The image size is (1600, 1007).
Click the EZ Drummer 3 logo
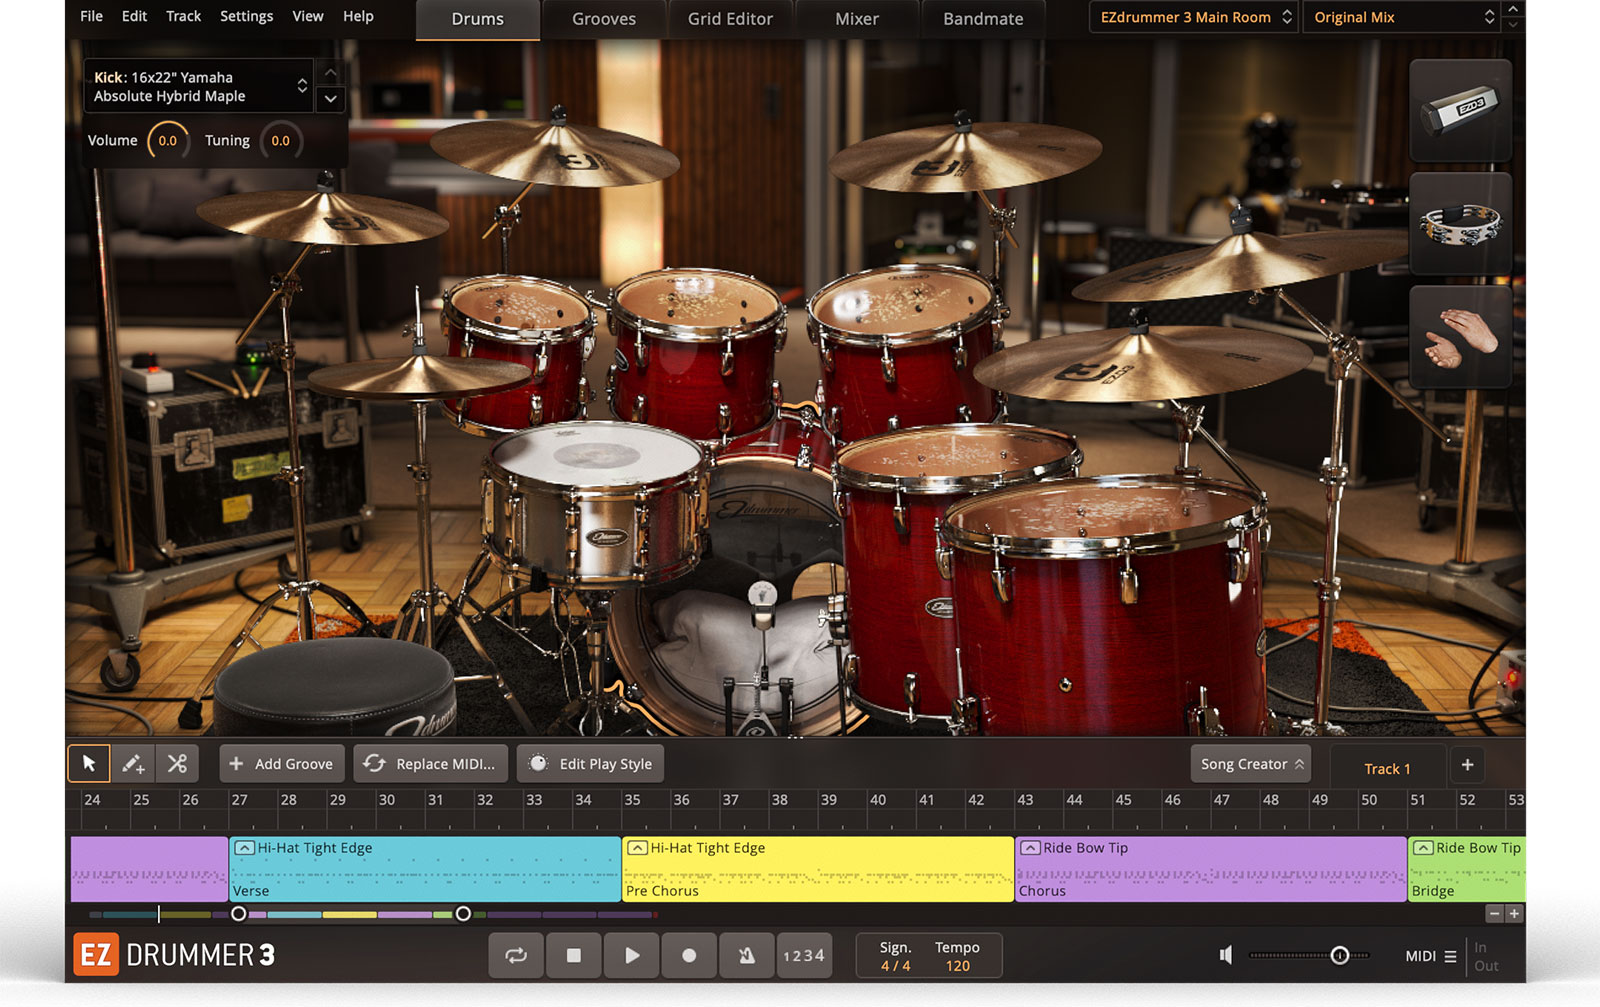tap(174, 955)
